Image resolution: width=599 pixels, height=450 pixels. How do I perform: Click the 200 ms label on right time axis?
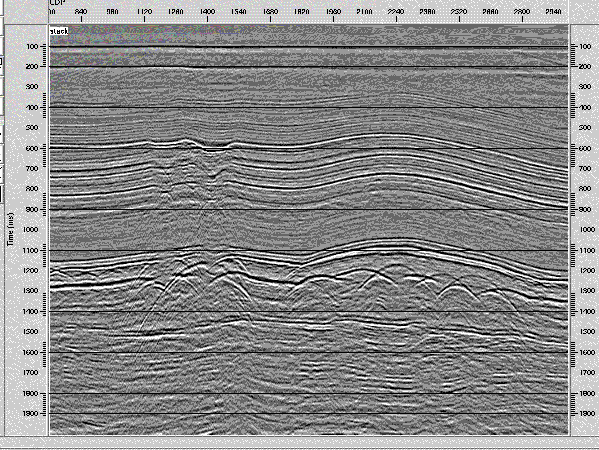point(586,66)
